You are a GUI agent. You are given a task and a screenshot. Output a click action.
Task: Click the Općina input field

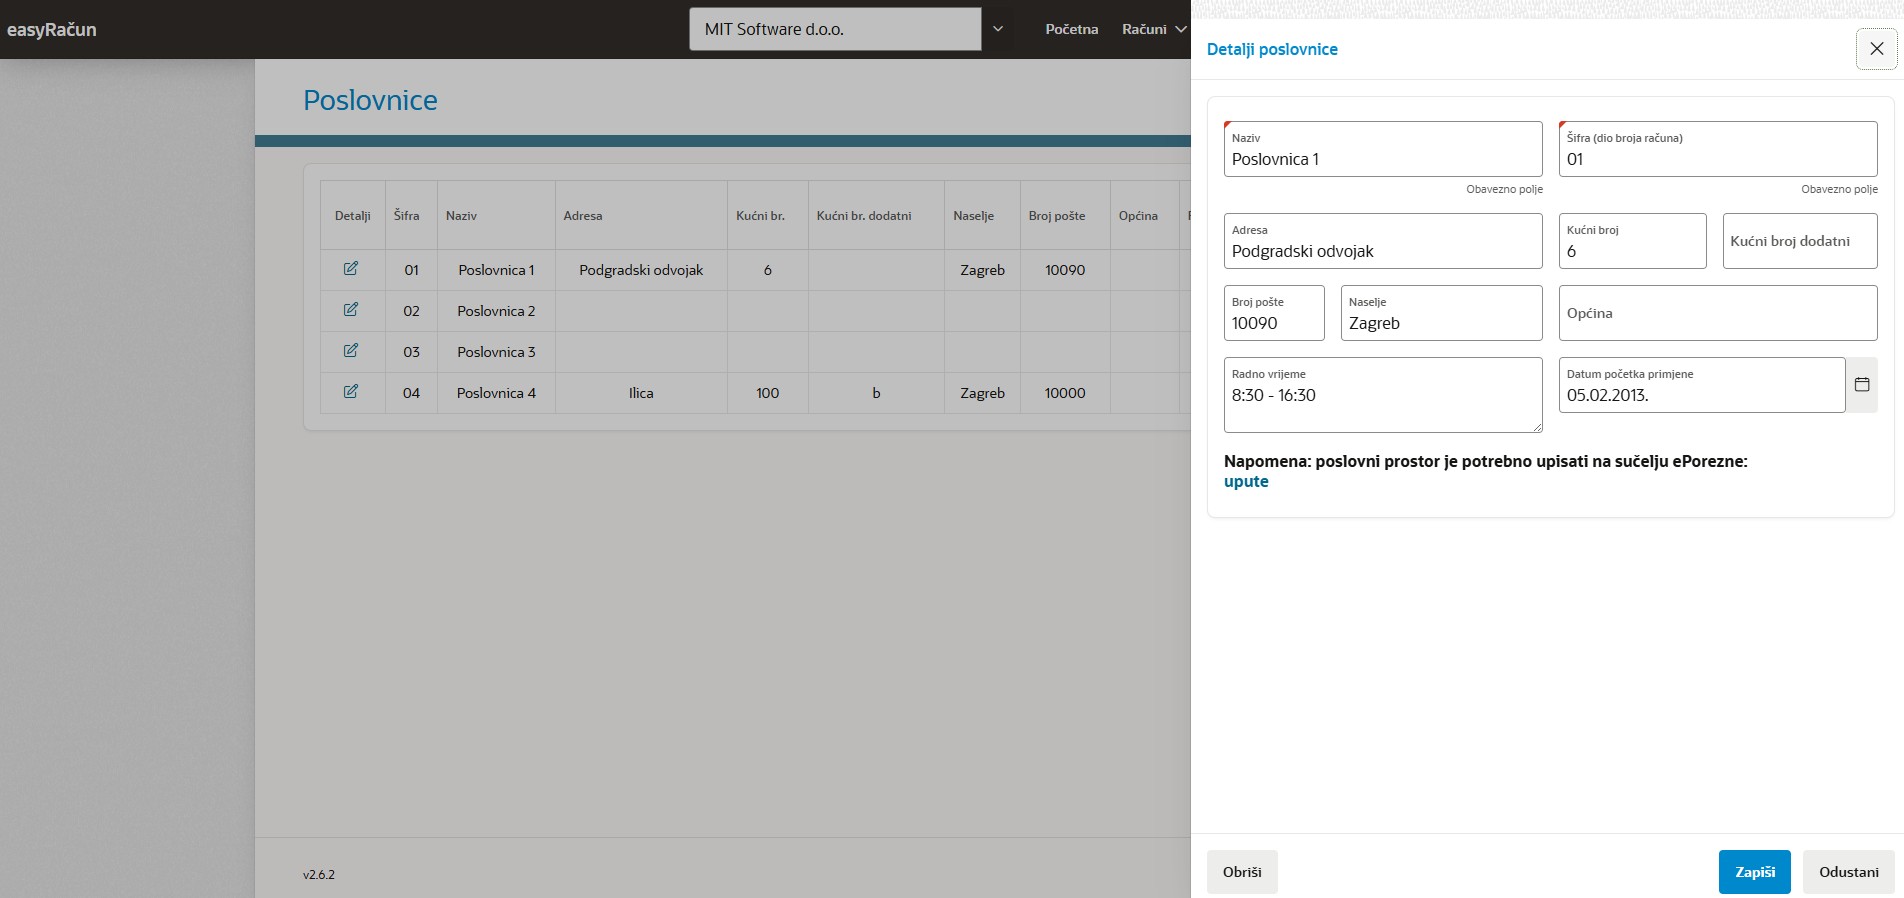point(1717,313)
